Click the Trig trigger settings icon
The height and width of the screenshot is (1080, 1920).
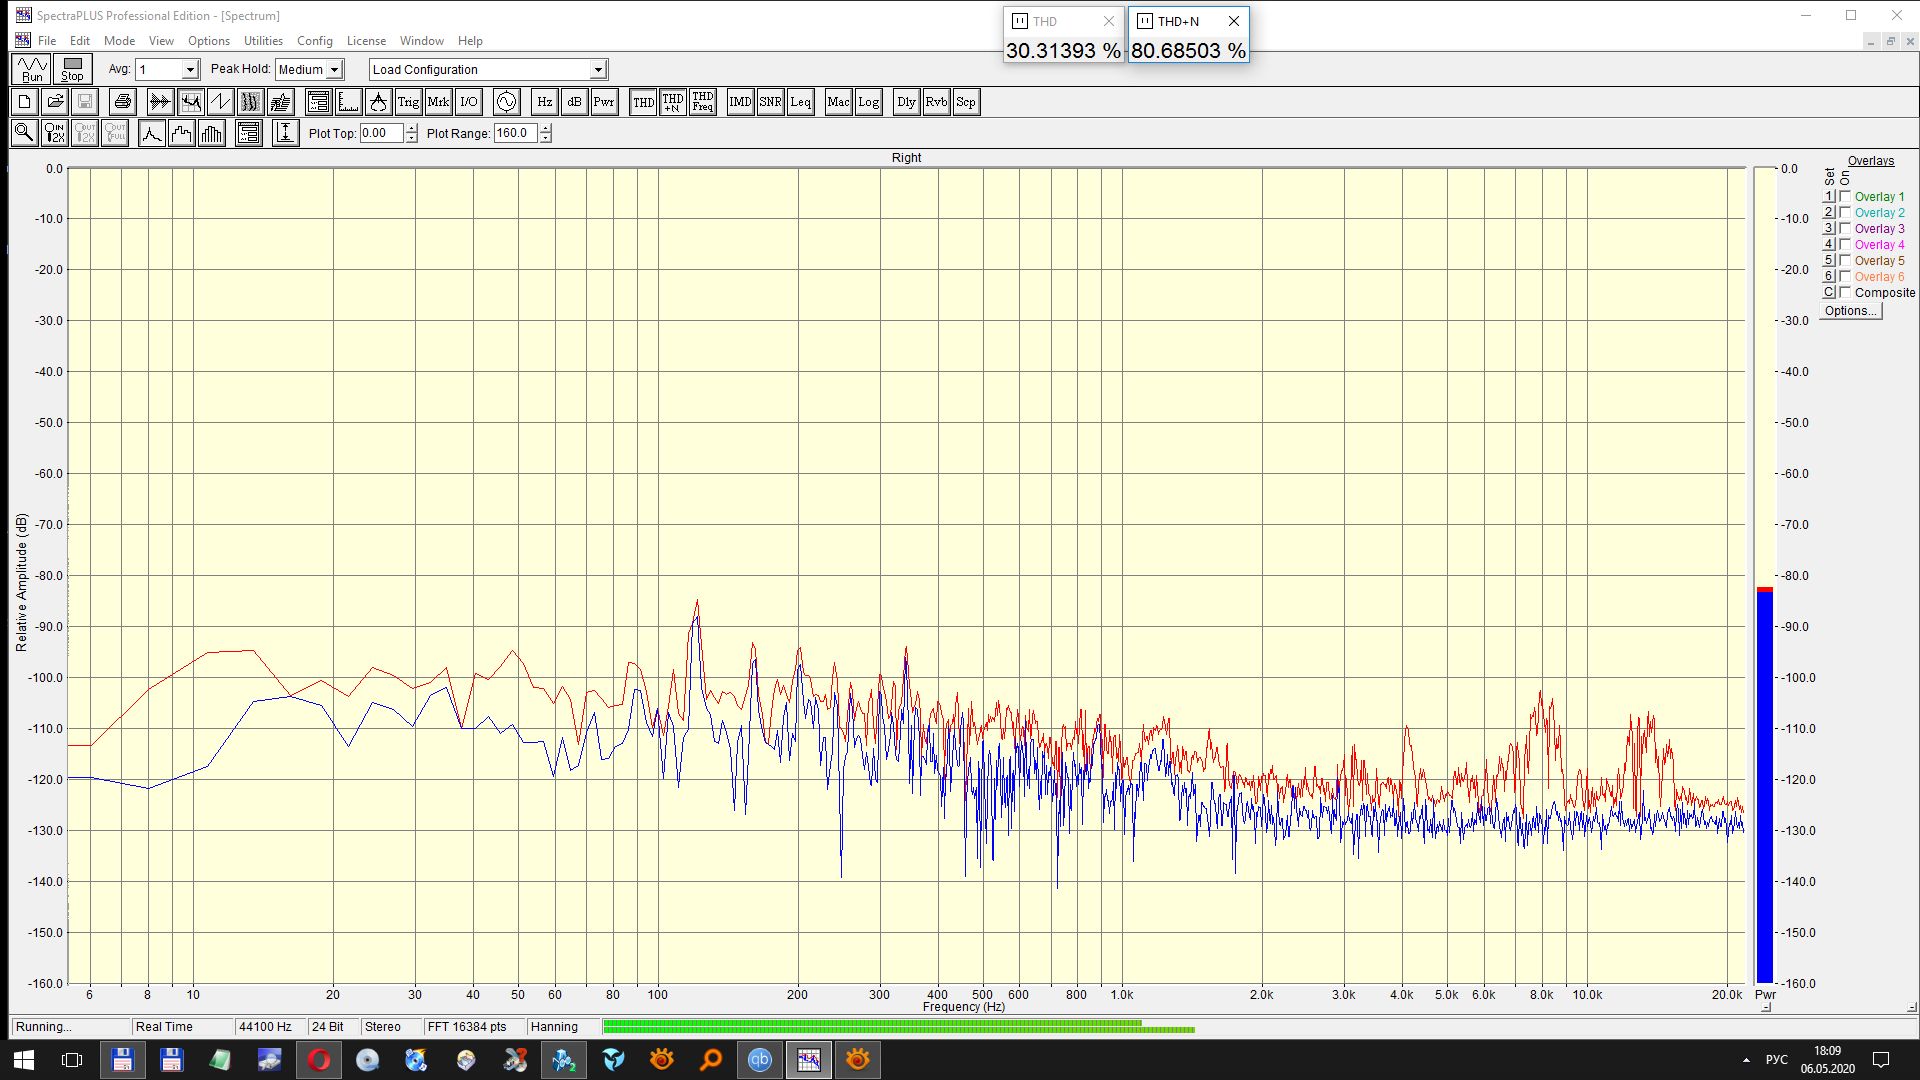click(x=408, y=102)
